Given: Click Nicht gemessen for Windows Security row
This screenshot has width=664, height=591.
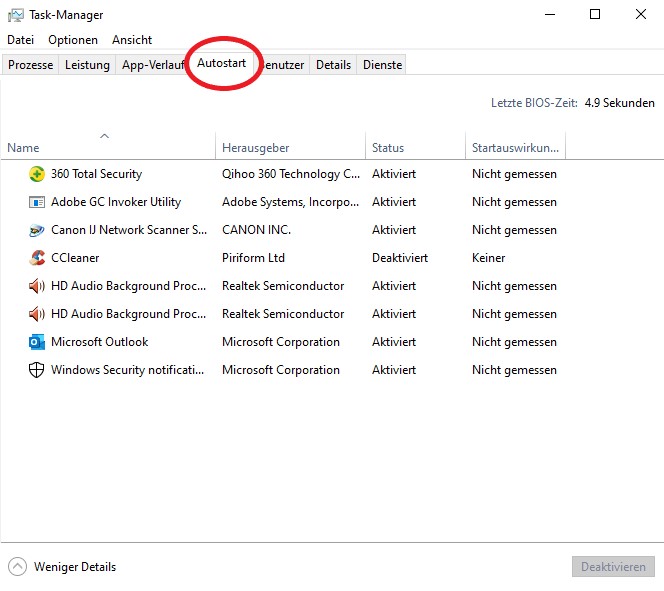Looking at the screenshot, I should point(514,370).
